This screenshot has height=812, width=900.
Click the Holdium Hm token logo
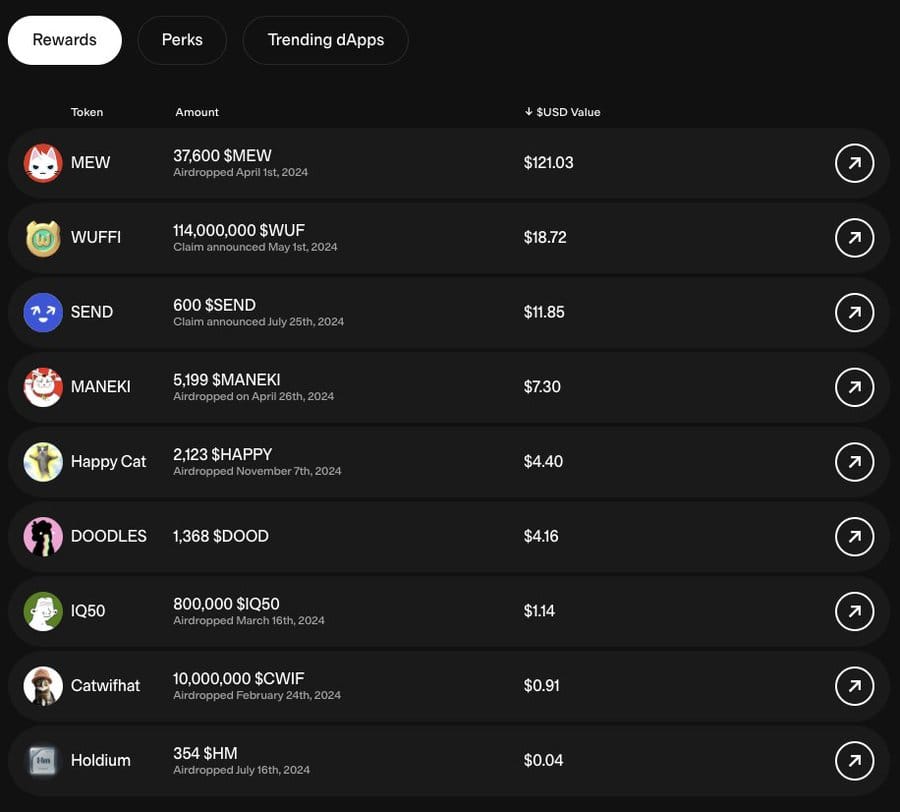tap(43, 760)
